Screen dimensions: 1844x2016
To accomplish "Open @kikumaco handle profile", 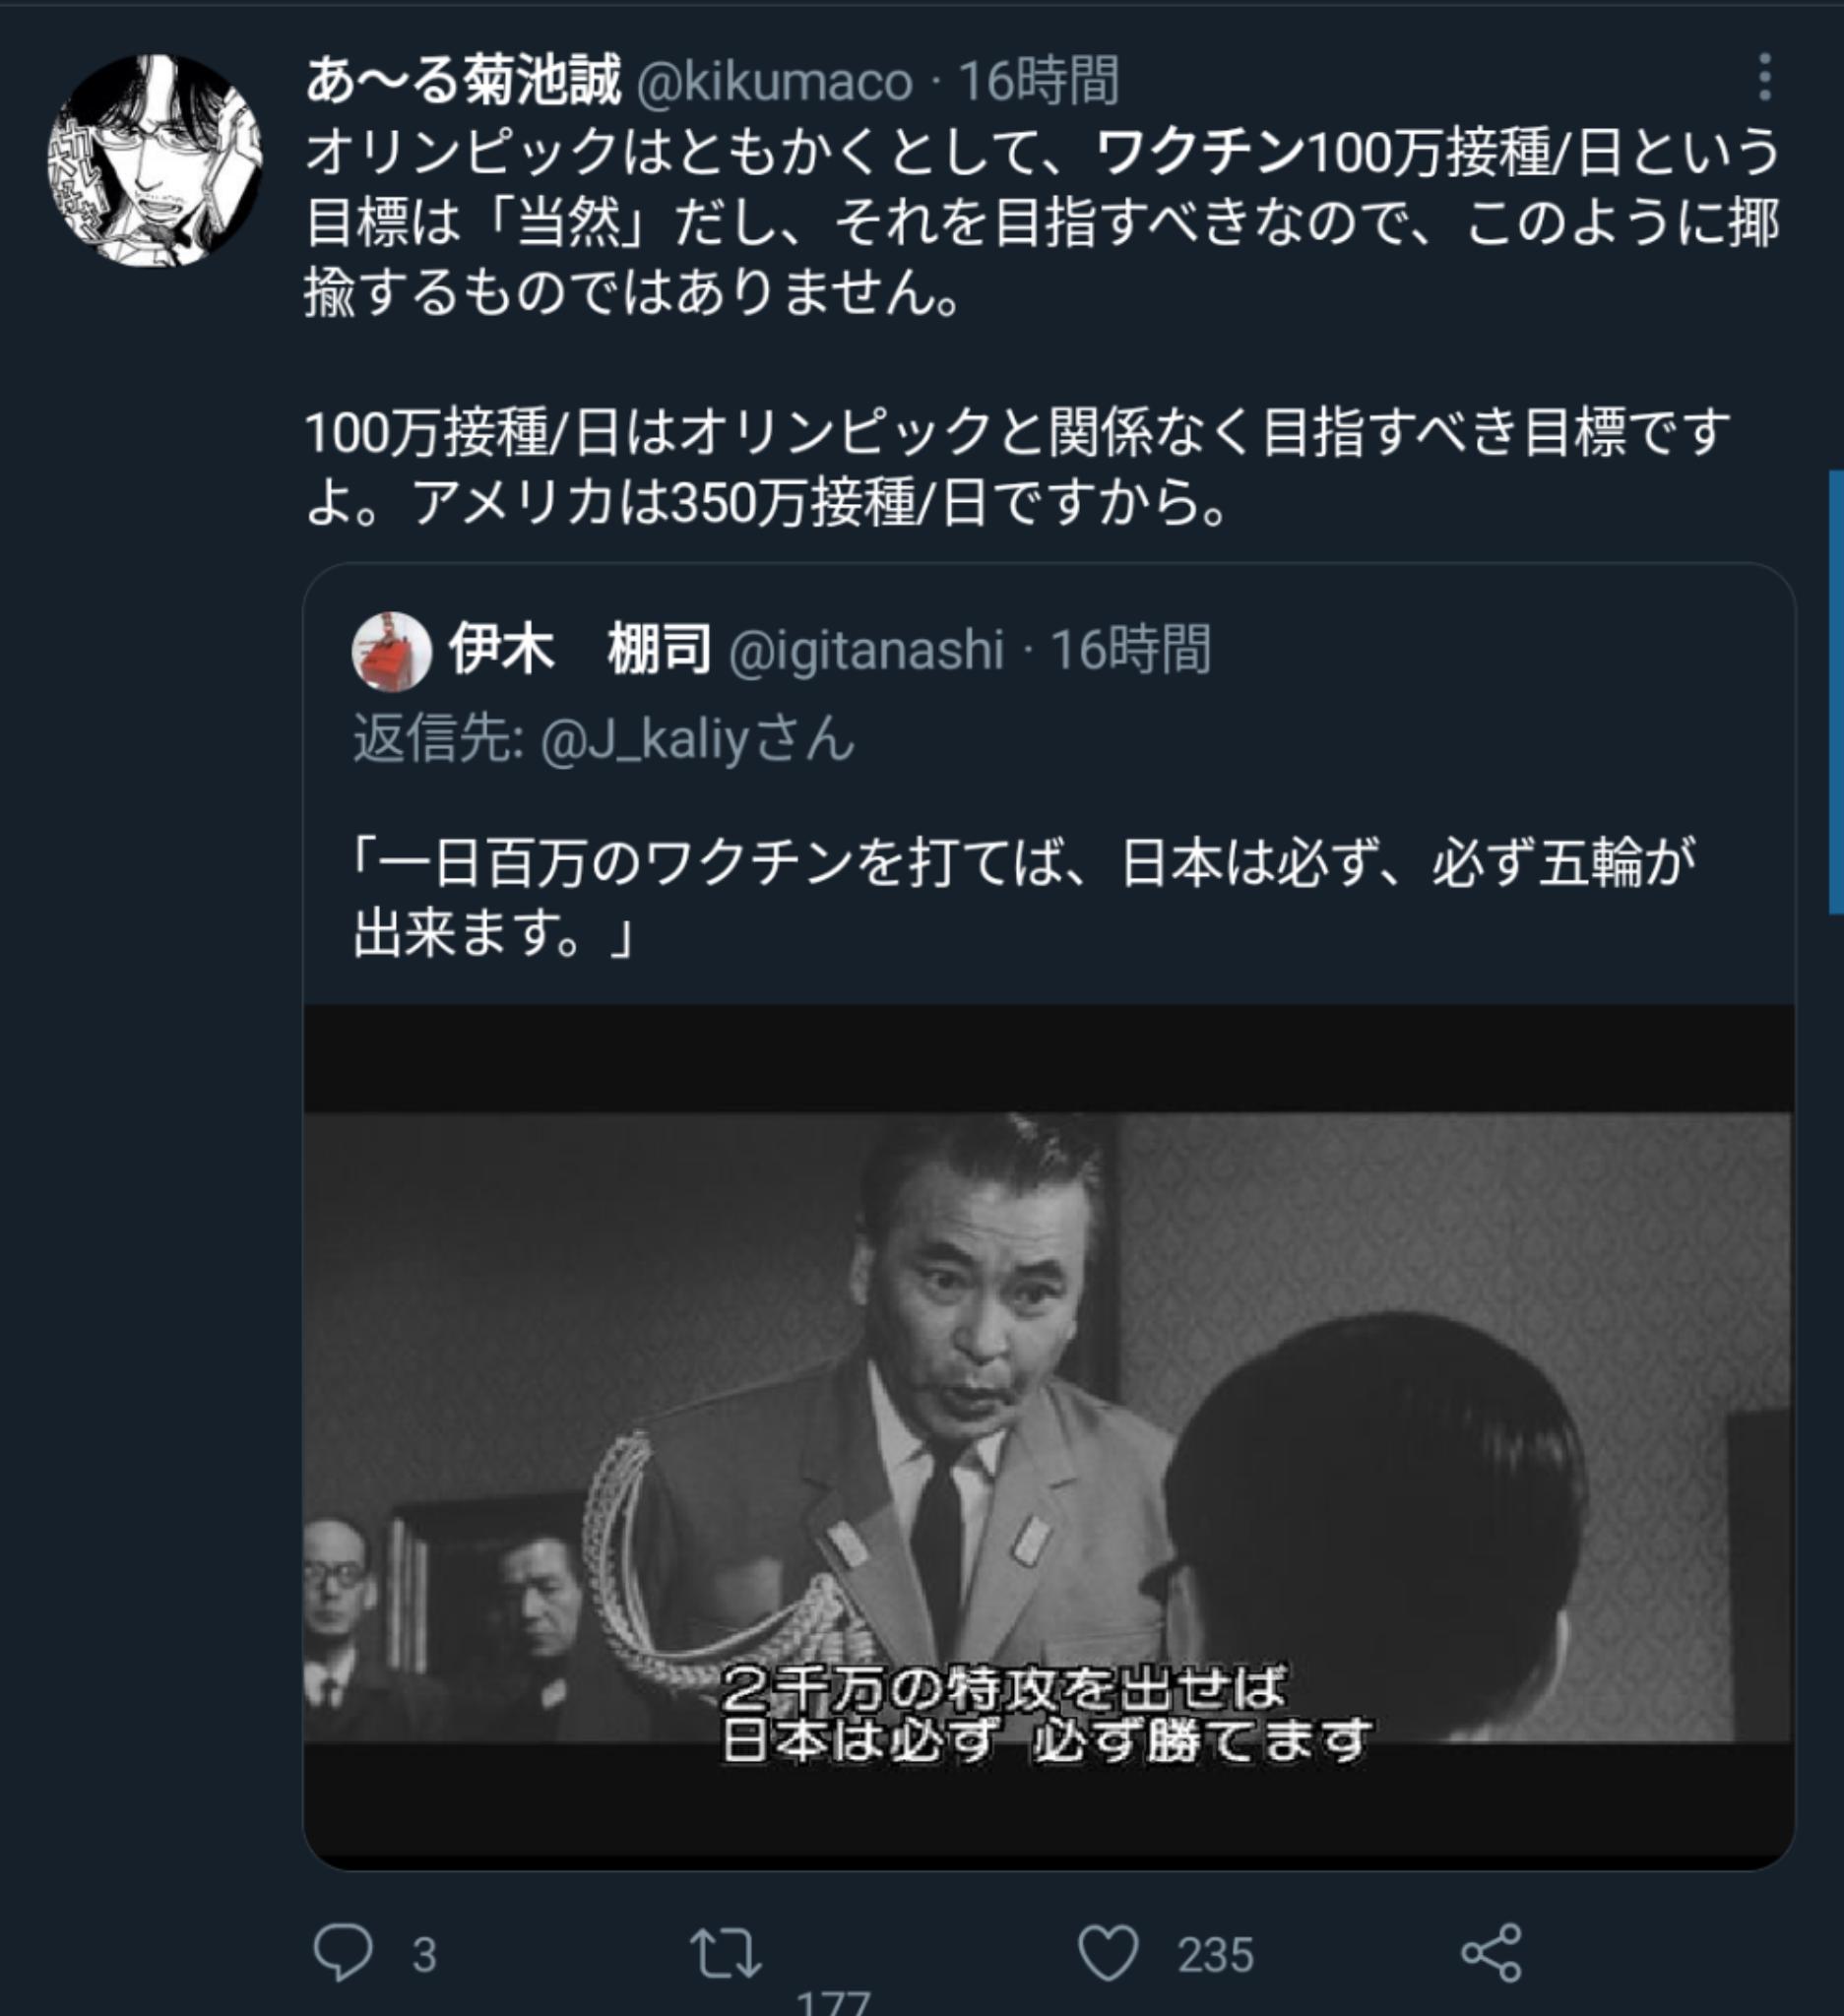I will coord(774,82).
